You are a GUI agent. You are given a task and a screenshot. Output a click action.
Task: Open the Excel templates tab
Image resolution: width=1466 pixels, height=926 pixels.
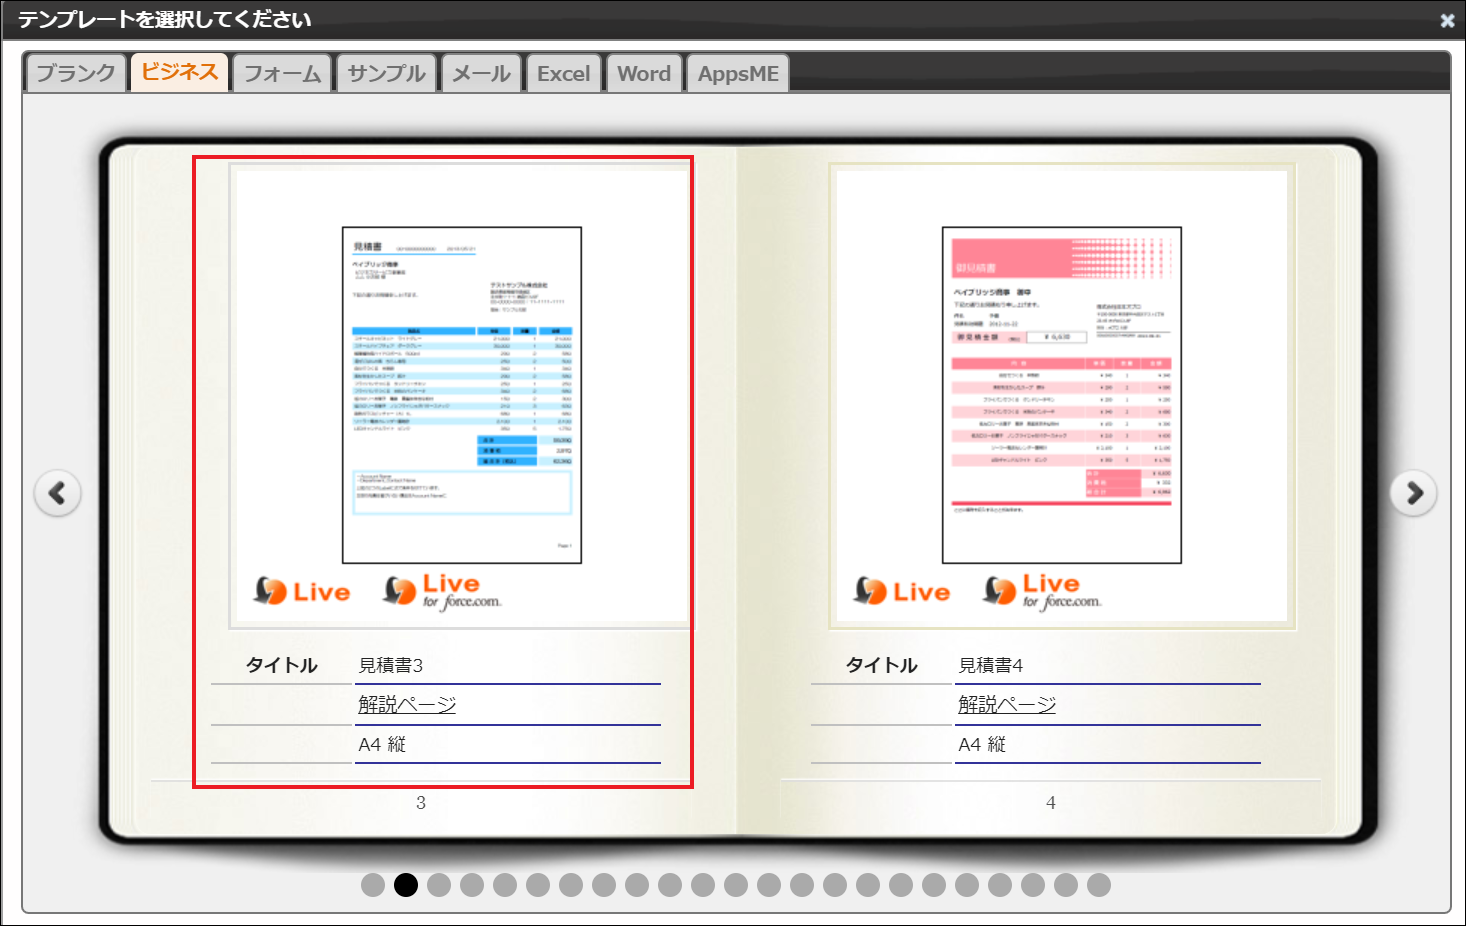[x=563, y=74]
